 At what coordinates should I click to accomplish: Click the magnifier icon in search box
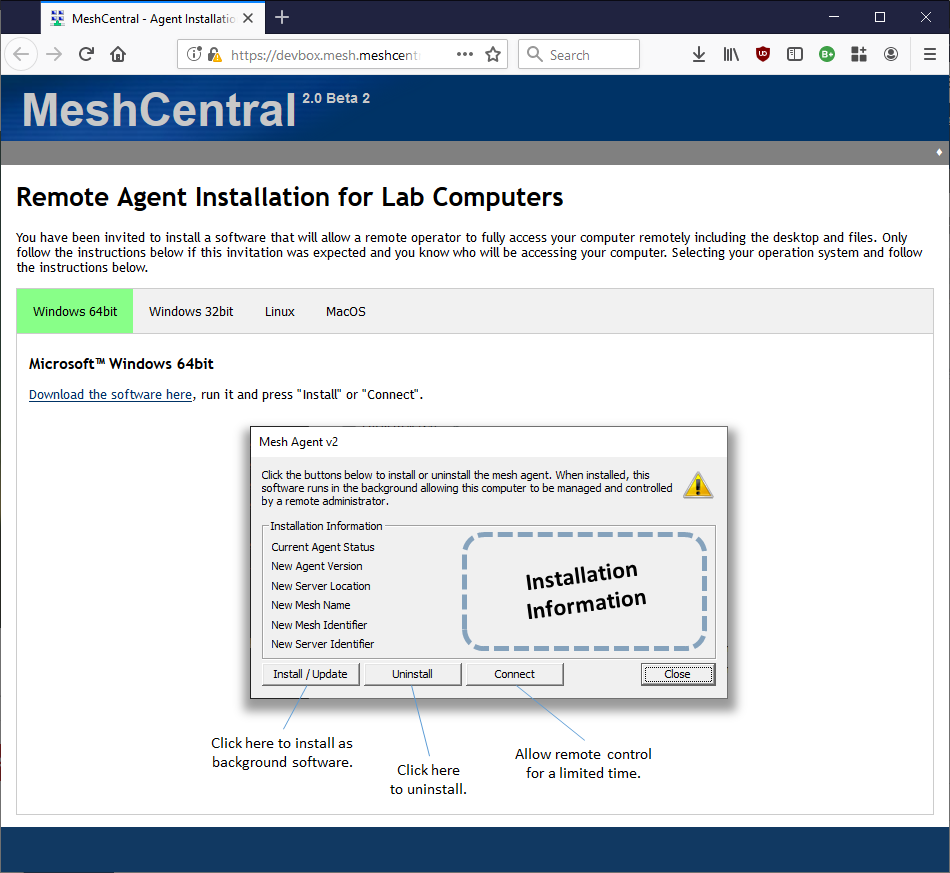tap(534, 55)
